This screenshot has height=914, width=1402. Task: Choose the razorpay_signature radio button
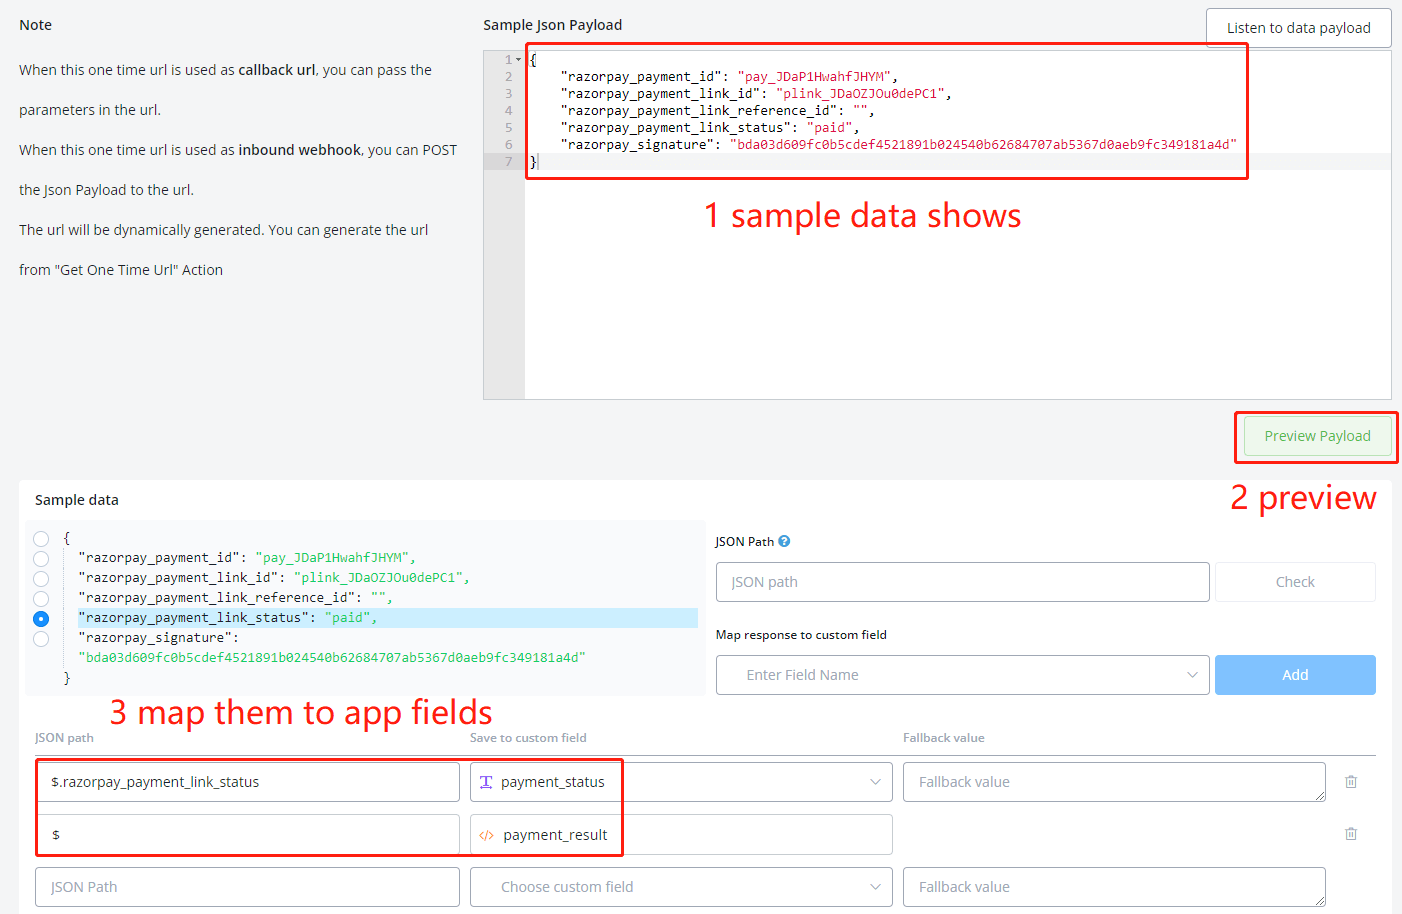coord(41,639)
